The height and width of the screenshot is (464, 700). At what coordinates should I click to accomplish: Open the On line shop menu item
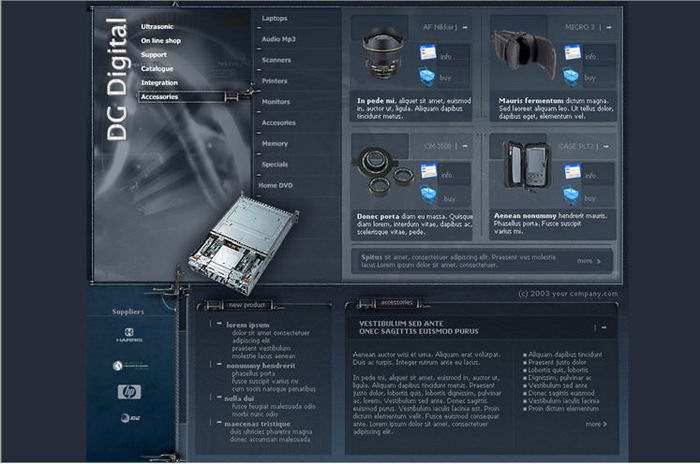[x=161, y=40]
